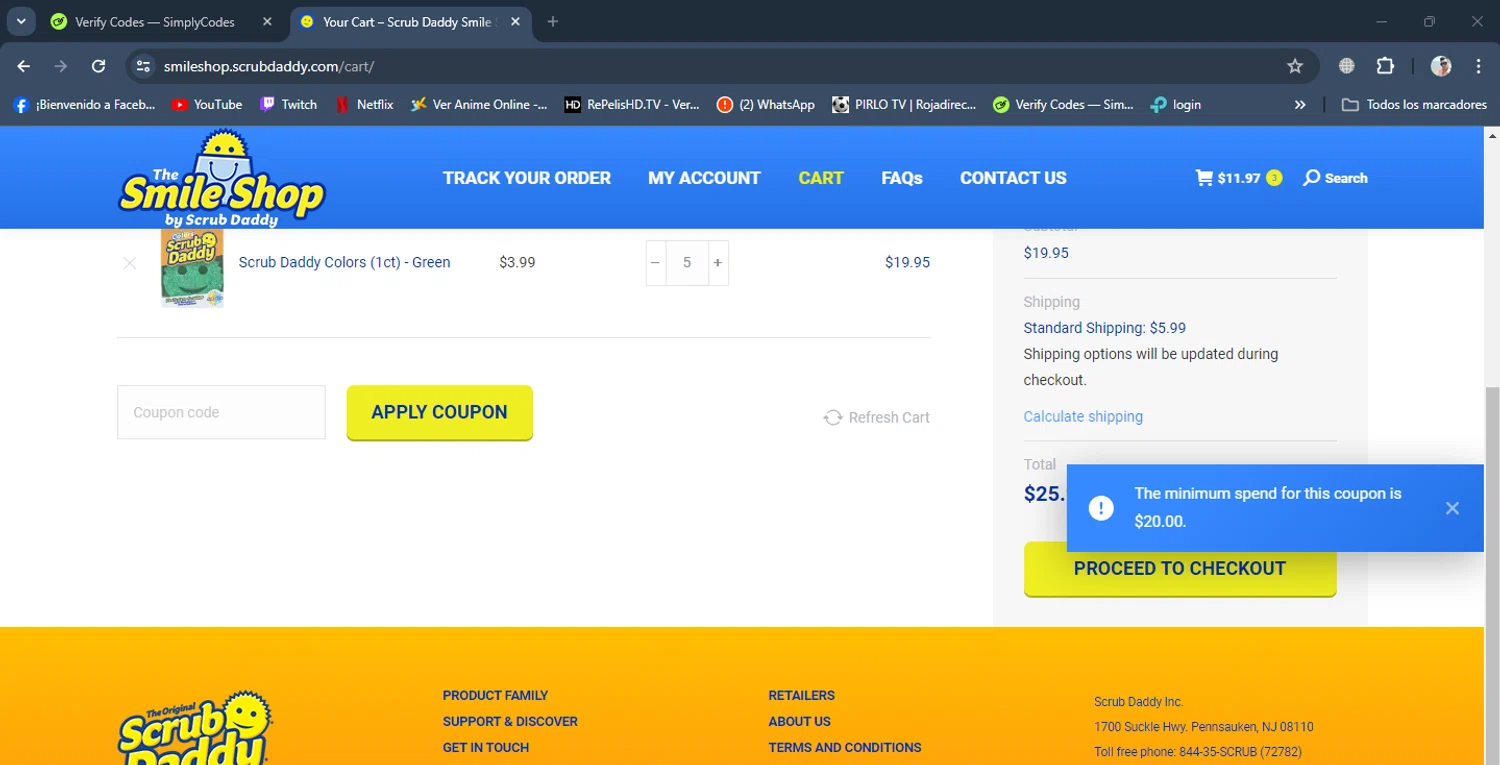1500x765 pixels.
Task: Remove Scrub Daddy Colors Green from cart
Action: [x=129, y=263]
